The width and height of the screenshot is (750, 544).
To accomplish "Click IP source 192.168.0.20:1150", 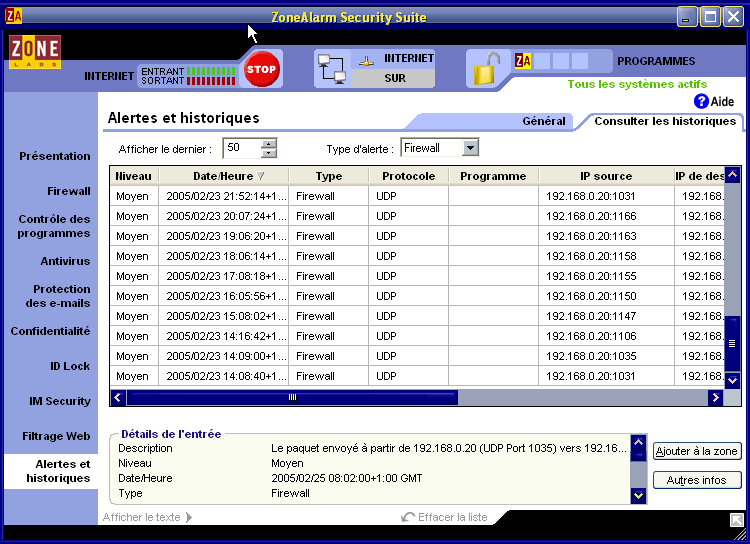I will tap(591, 296).
